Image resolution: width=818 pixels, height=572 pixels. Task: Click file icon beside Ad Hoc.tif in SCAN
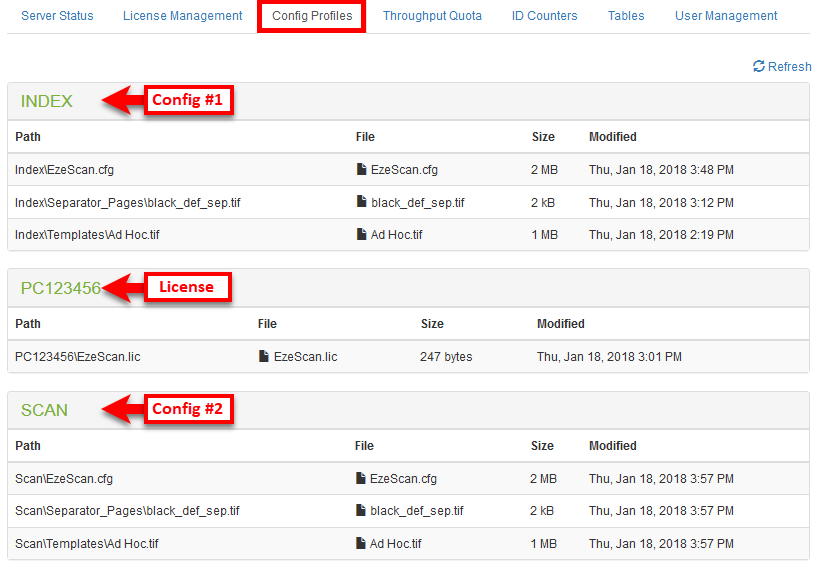click(362, 544)
